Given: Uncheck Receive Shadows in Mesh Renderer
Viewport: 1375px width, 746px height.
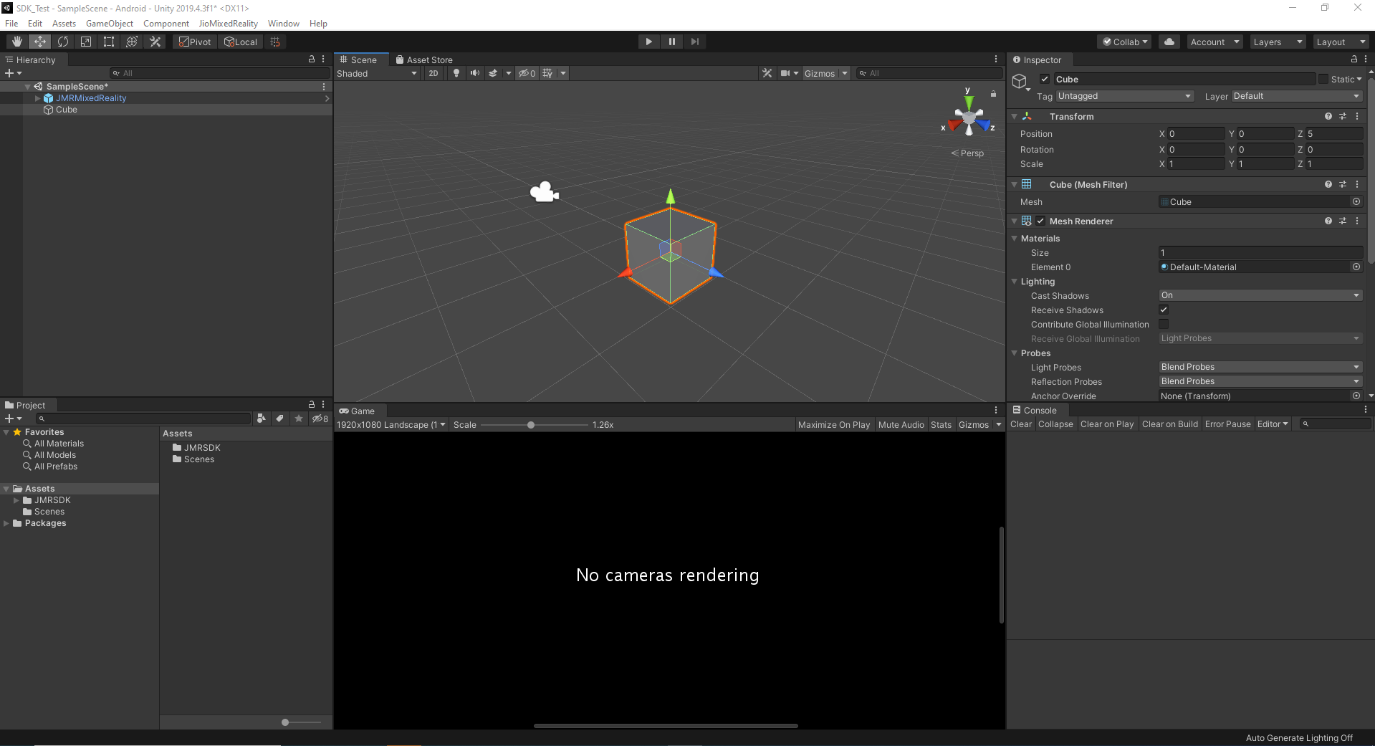Looking at the screenshot, I should click(1163, 310).
